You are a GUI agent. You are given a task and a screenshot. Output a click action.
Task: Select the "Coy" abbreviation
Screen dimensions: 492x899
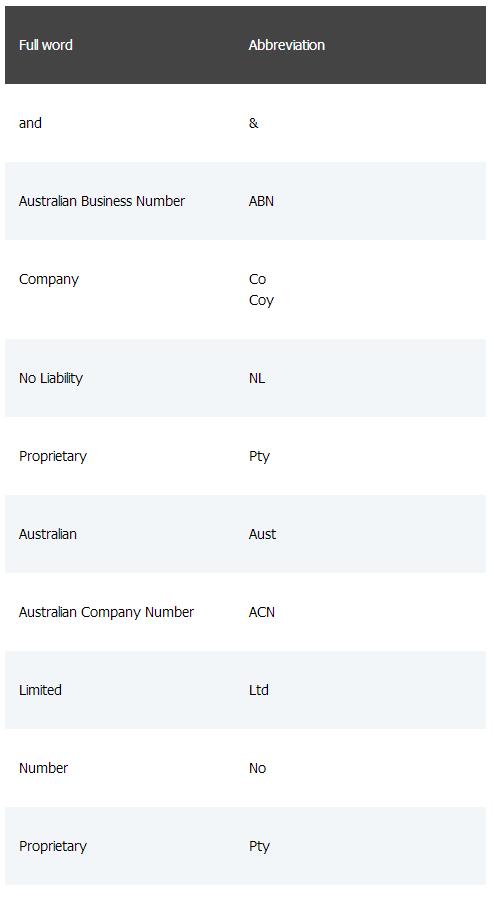tap(261, 300)
